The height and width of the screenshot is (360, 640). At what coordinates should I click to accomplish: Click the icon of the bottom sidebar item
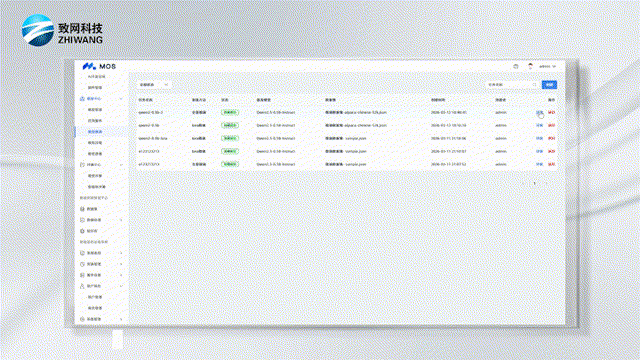click(x=82, y=319)
